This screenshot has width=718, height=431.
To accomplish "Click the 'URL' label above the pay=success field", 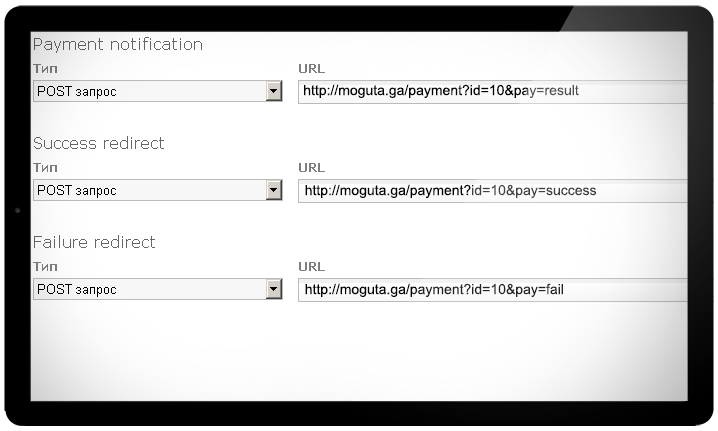I will (x=311, y=168).
